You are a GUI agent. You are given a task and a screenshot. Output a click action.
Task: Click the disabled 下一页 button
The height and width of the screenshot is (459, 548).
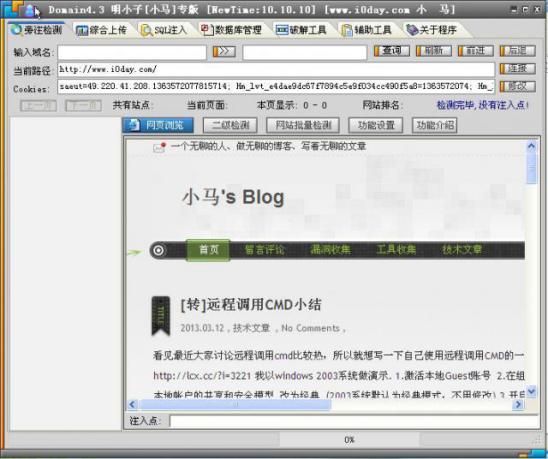pos(83,105)
